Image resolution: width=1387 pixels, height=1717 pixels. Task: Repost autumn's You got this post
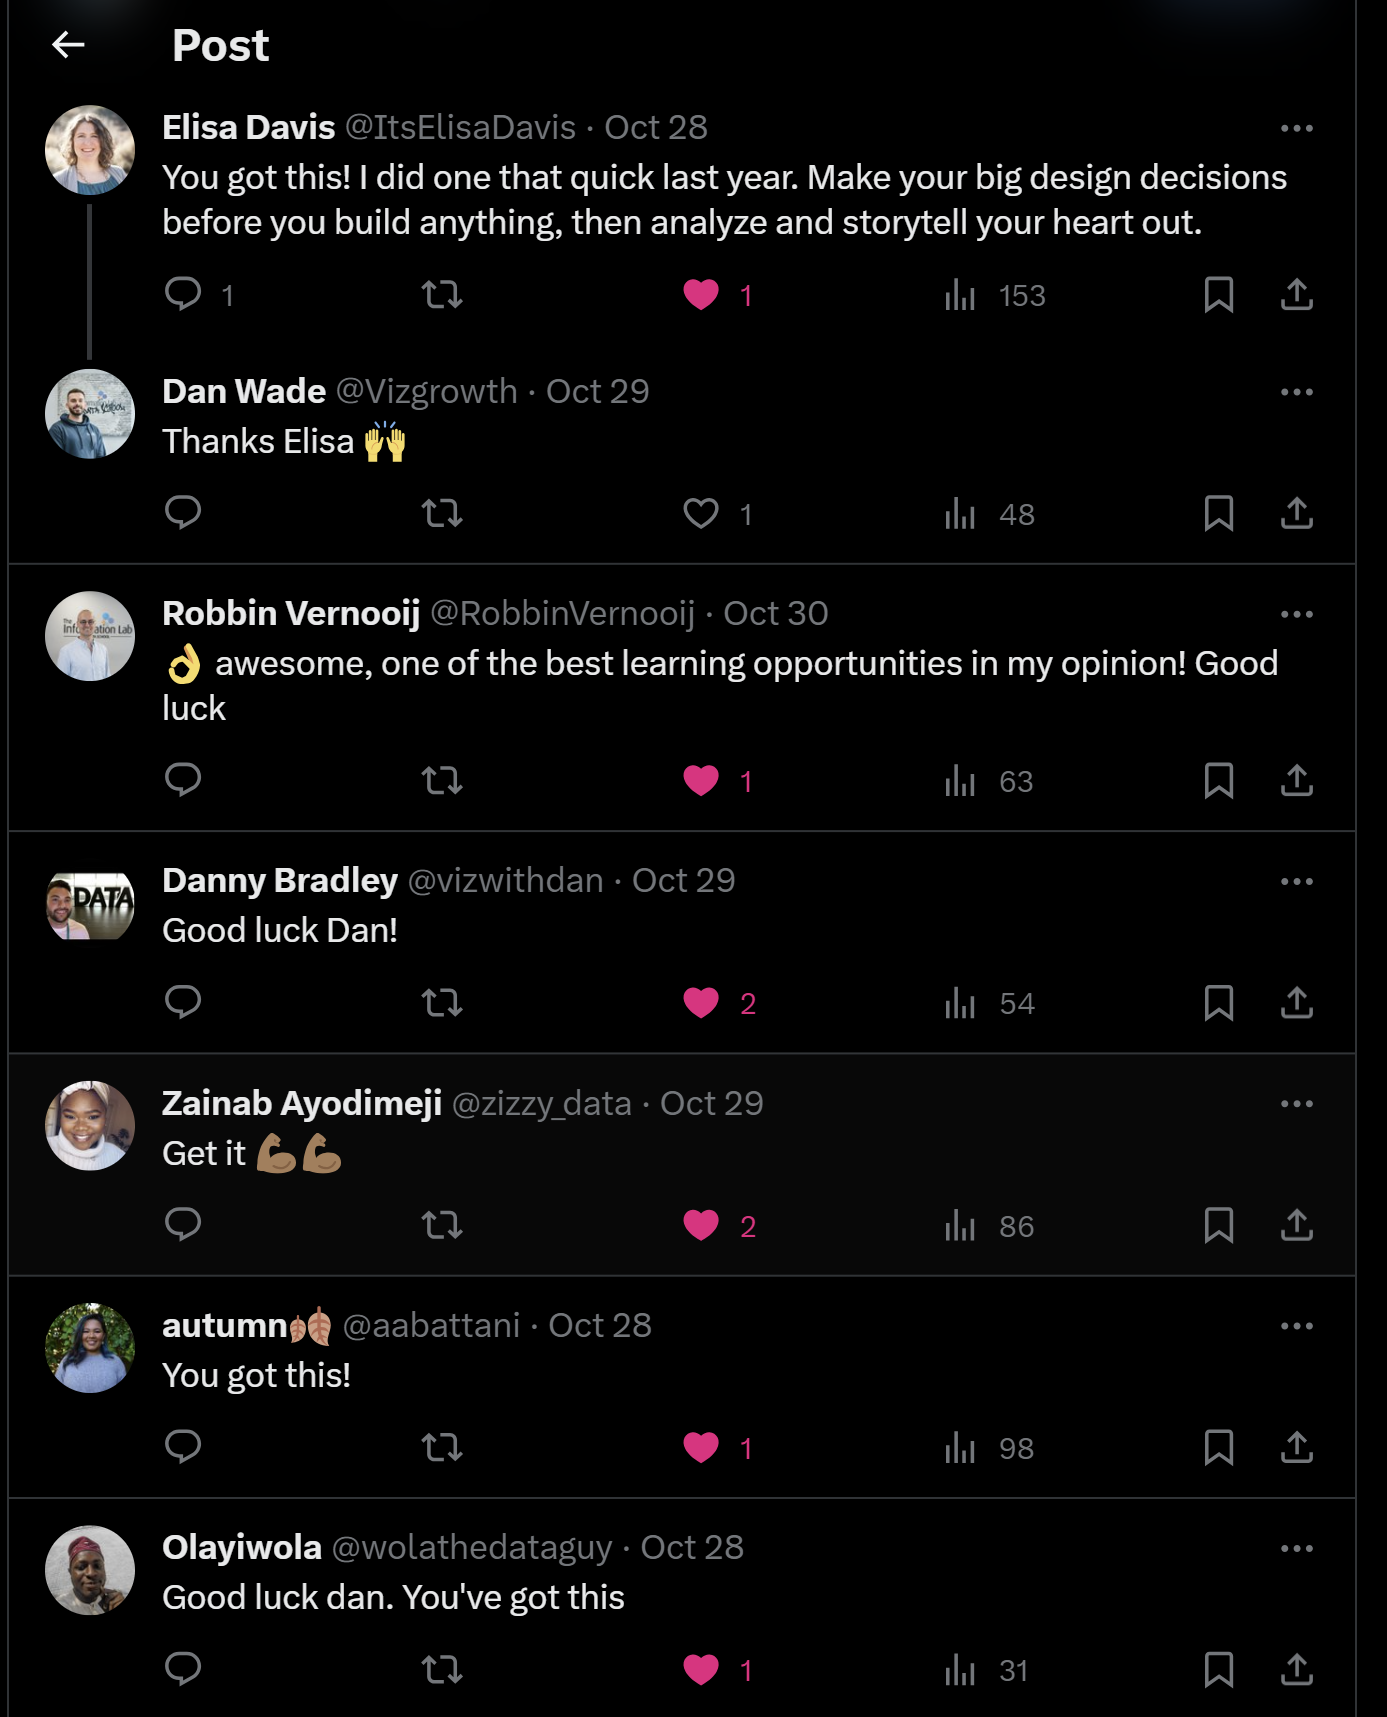[x=441, y=1447]
